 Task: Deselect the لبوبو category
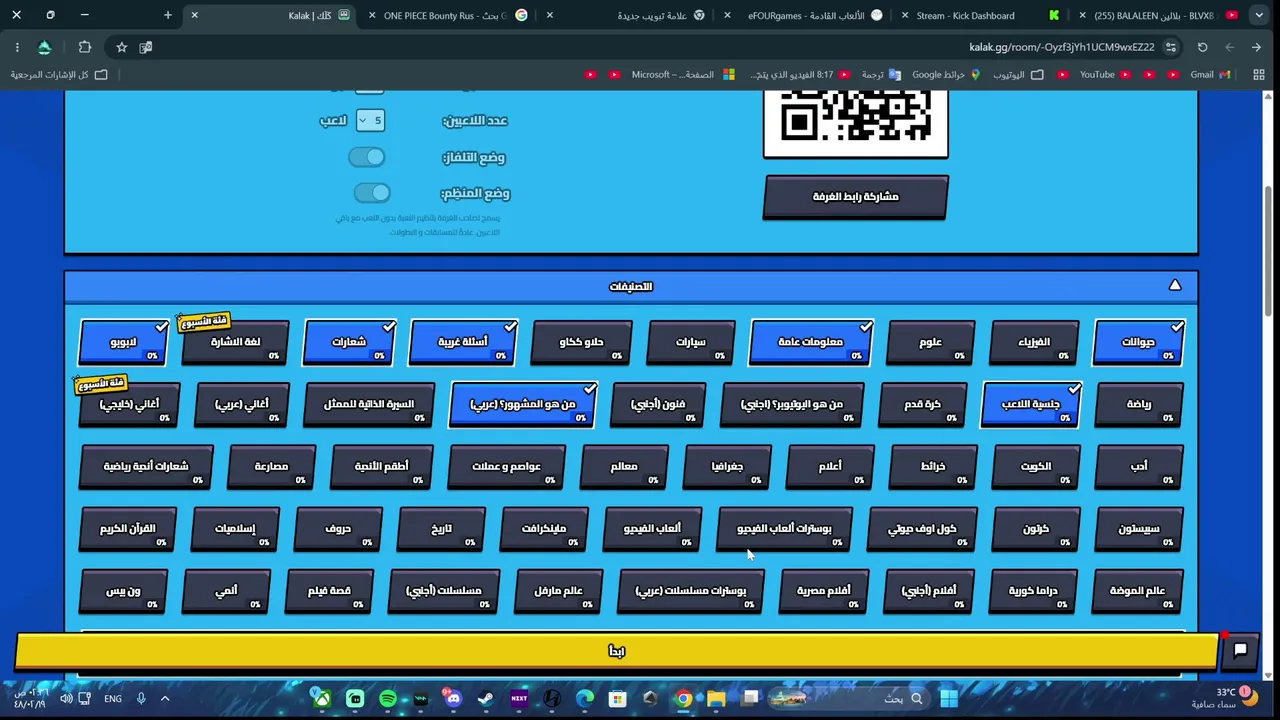point(124,342)
